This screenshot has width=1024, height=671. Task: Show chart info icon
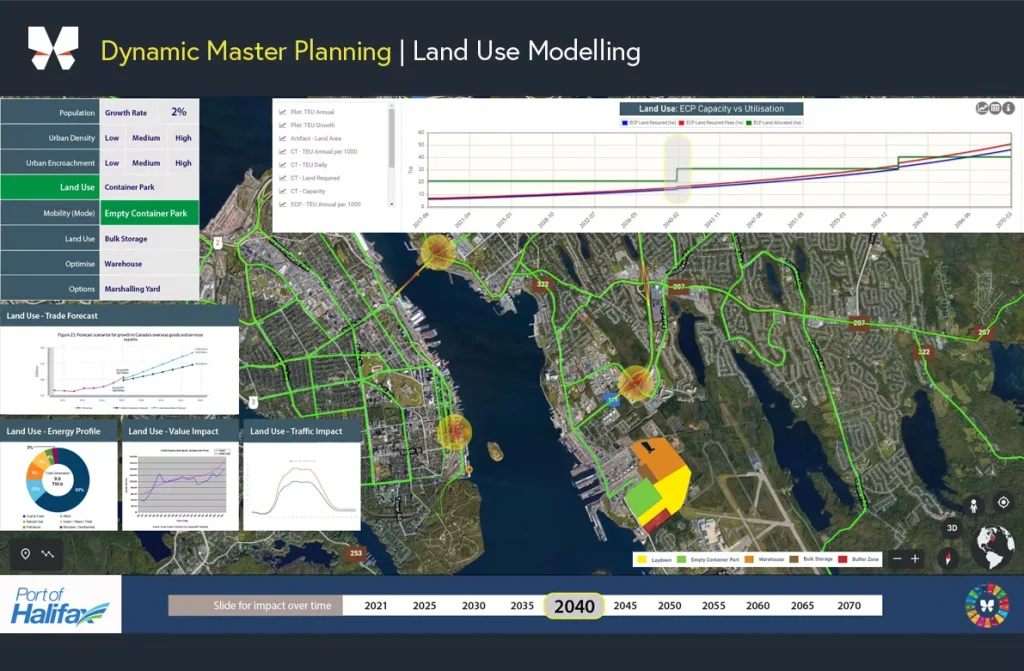pyautogui.click(x=1008, y=108)
